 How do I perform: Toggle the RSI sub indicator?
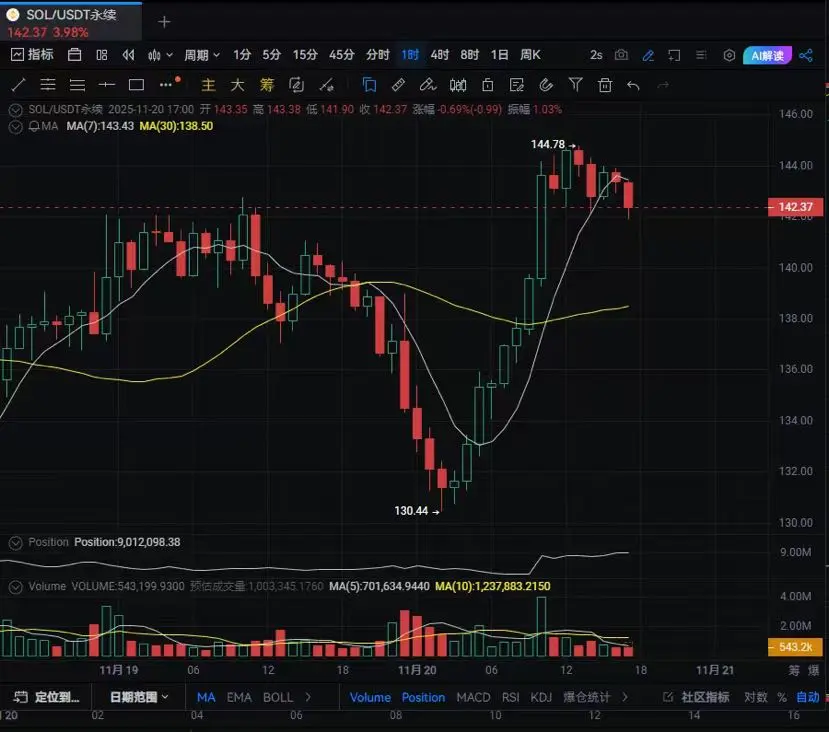tap(510, 697)
